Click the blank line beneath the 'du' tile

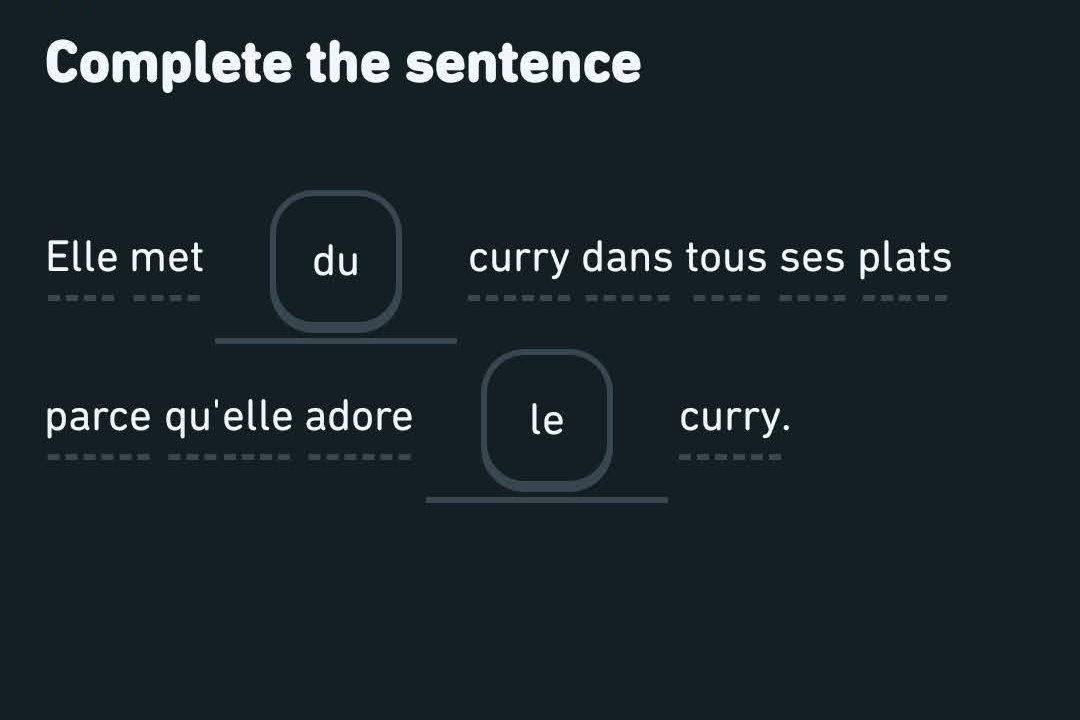click(x=336, y=341)
